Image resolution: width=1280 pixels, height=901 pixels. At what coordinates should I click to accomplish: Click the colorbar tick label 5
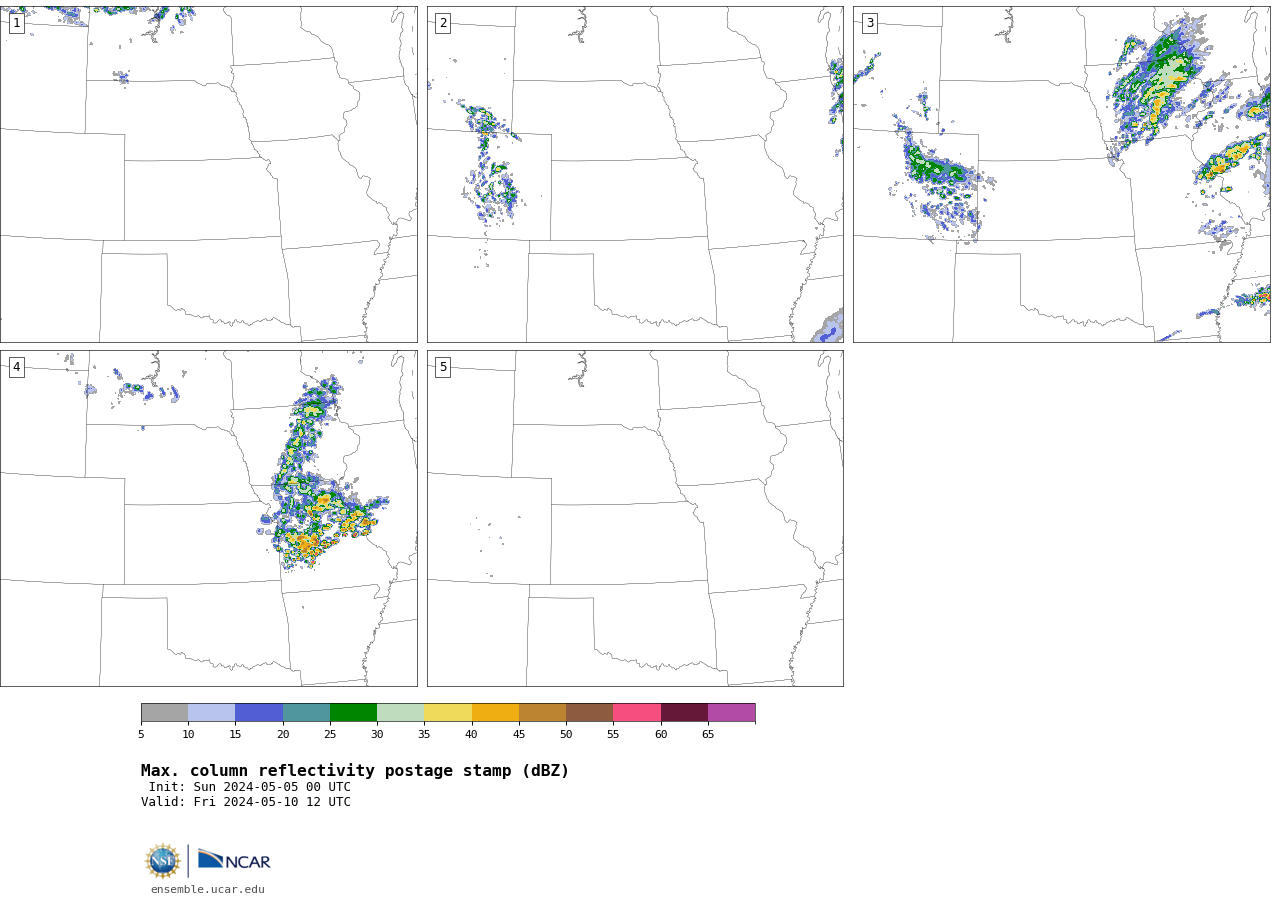[x=141, y=735]
